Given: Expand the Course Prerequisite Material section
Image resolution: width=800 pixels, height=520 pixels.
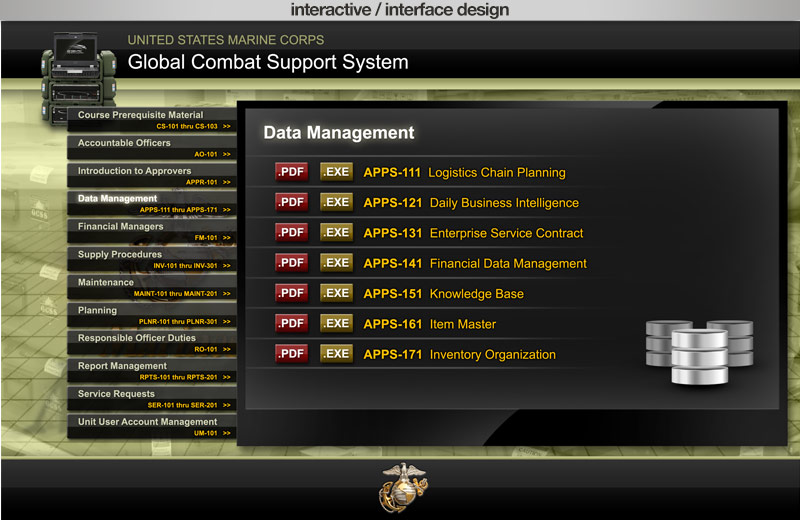Looking at the screenshot, I should (x=228, y=127).
